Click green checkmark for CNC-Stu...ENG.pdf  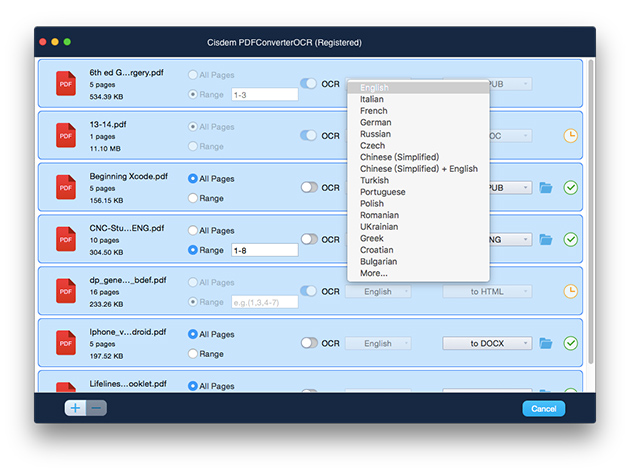[571, 239]
